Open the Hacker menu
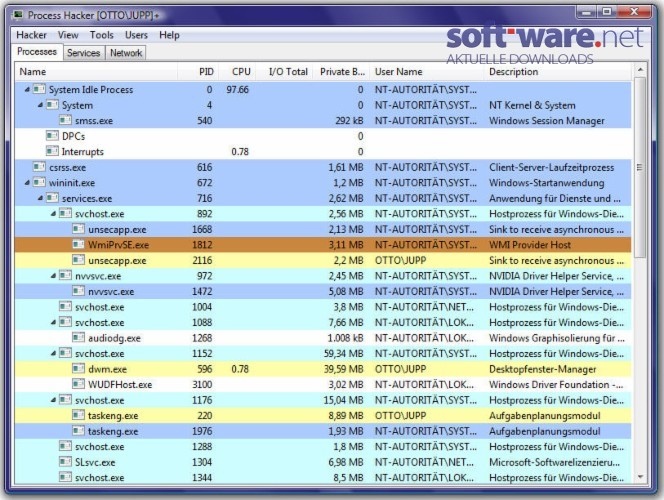 pyautogui.click(x=31, y=35)
